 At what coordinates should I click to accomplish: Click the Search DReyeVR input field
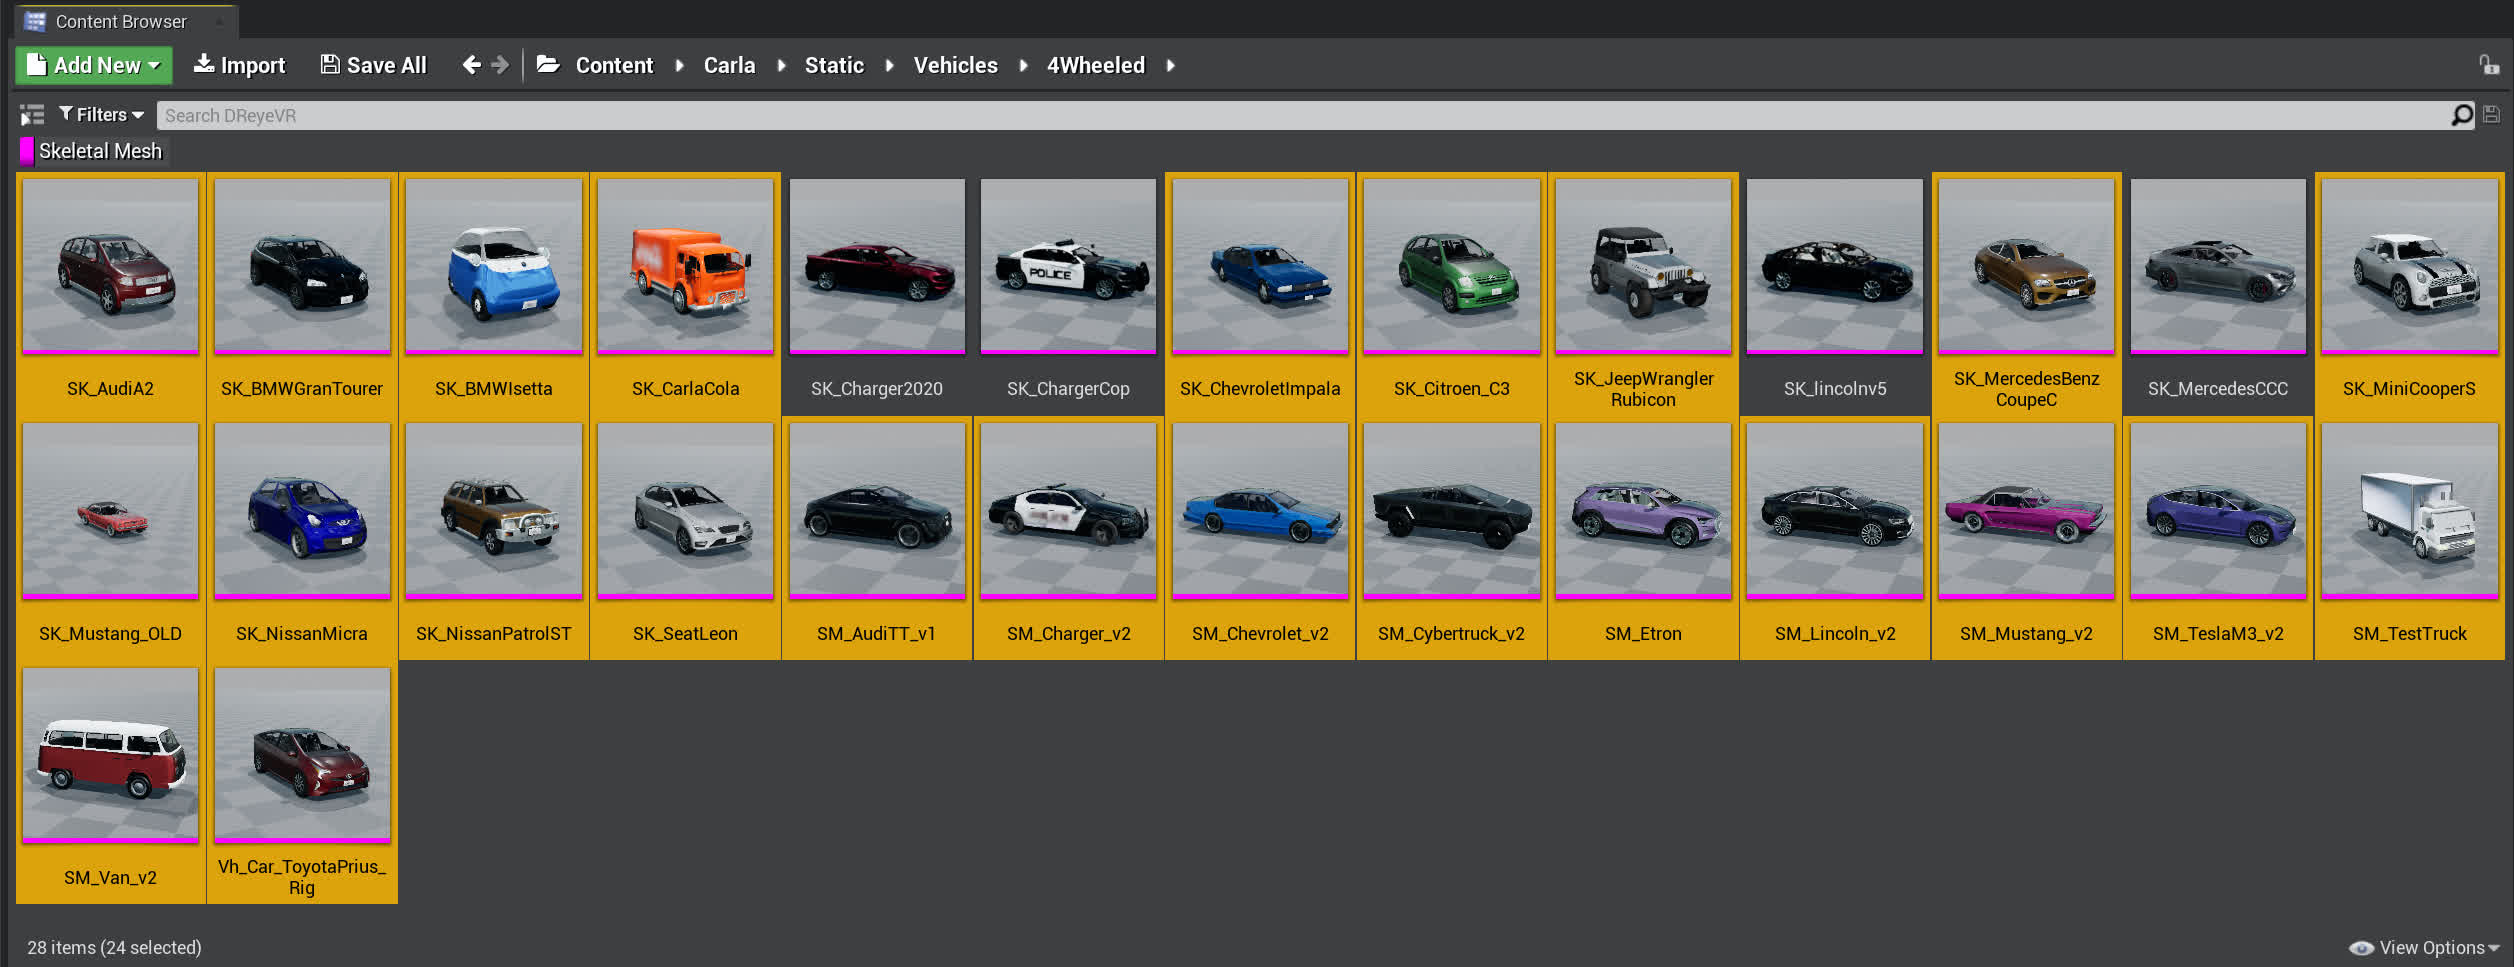pyautogui.click(x=1300, y=115)
